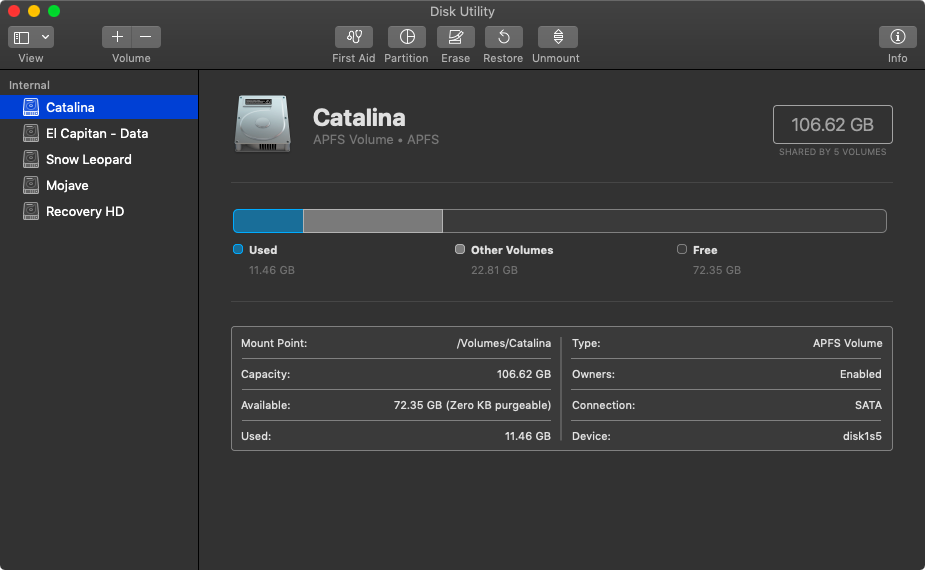Click the Device disk1s5 value
Viewport: 925px width, 570px height.
point(862,436)
